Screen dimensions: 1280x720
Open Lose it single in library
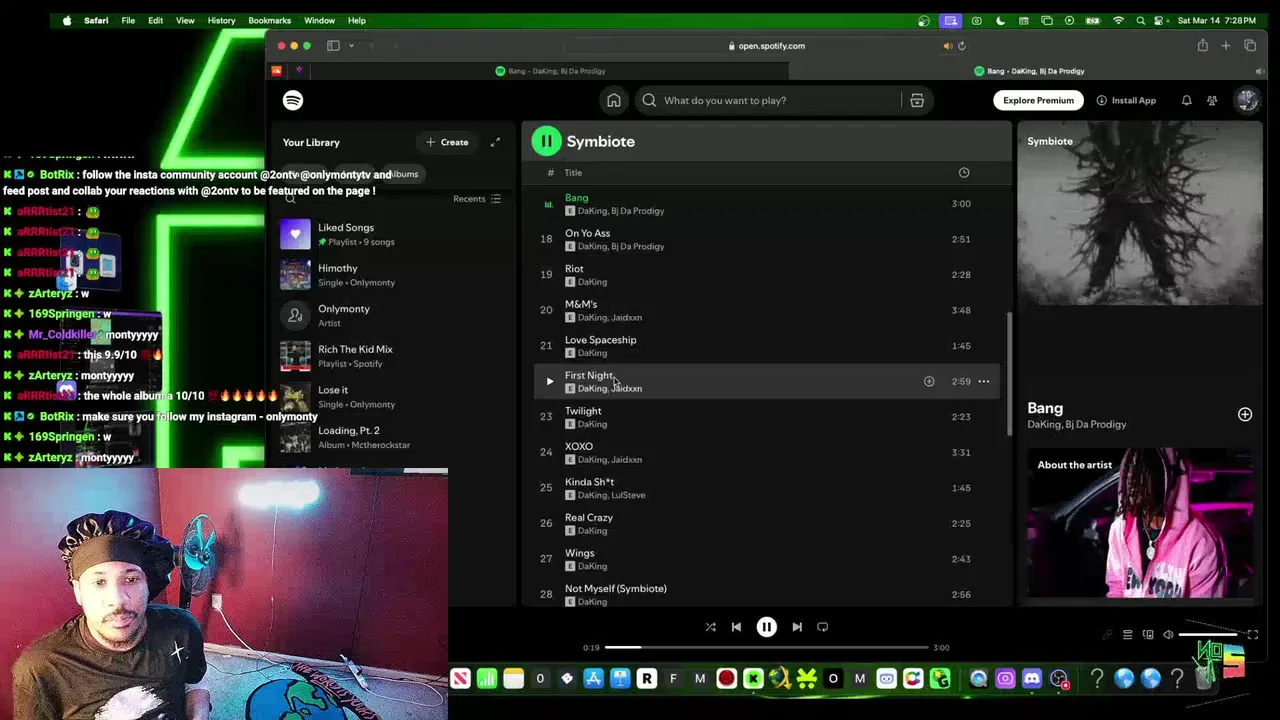[x=392, y=397]
